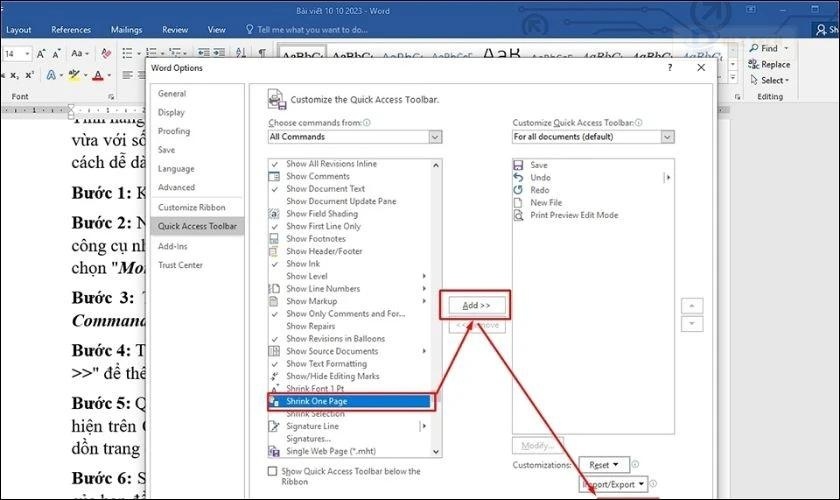Screen dimensions: 840x500
Task: Select Show All Revisions Inline command
Action: coord(331,164)
